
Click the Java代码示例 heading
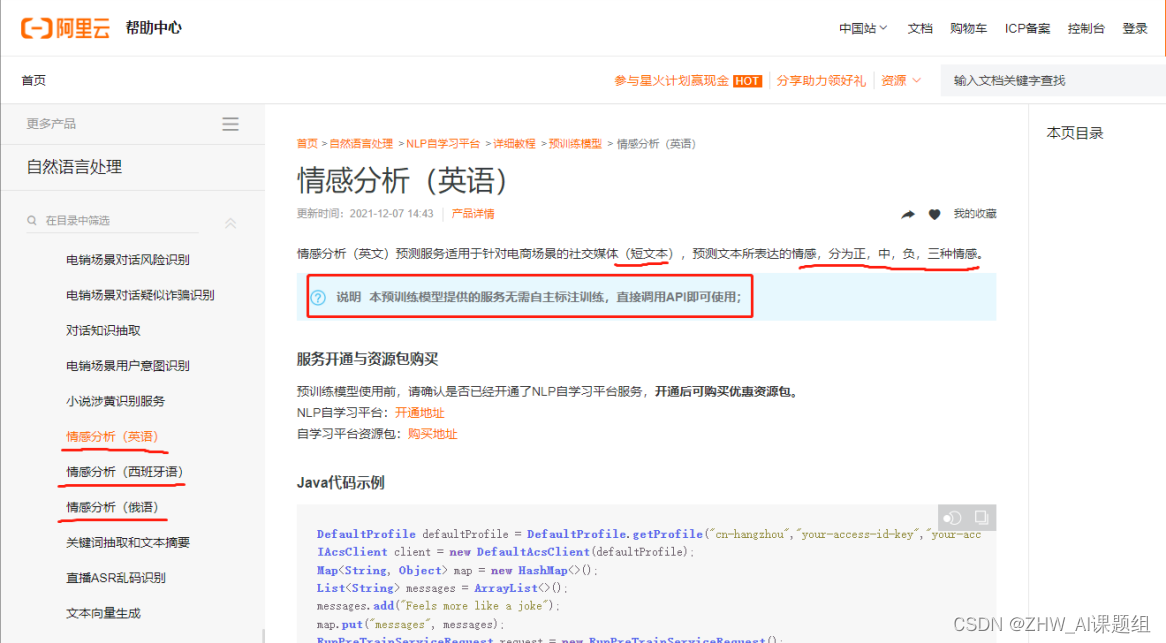pos(341,482)
